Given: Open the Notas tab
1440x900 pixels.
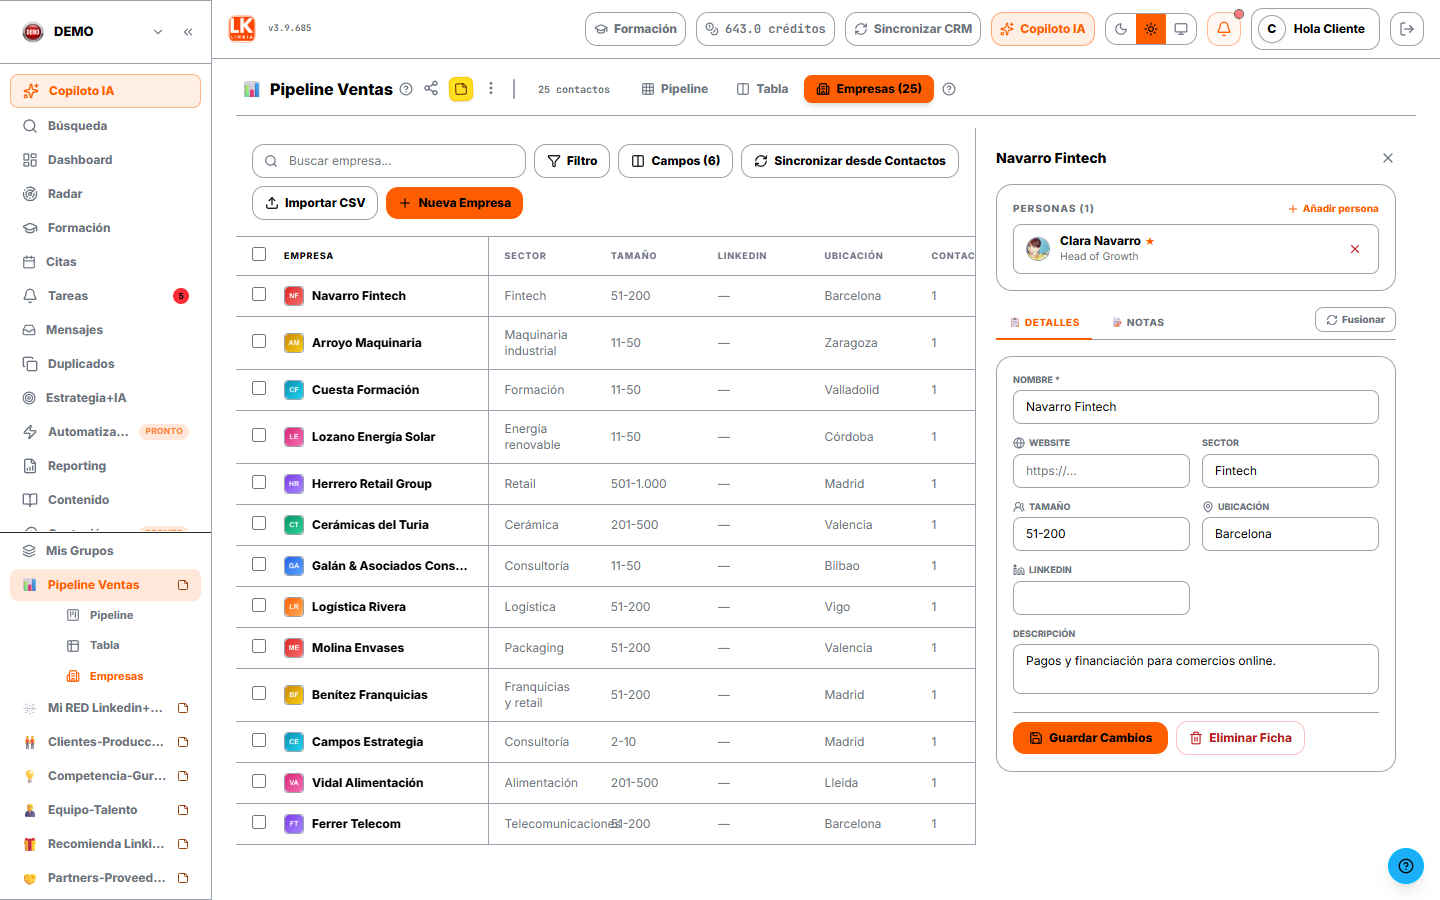Looking at the screenshot, I should click(x=1138, y=323).
